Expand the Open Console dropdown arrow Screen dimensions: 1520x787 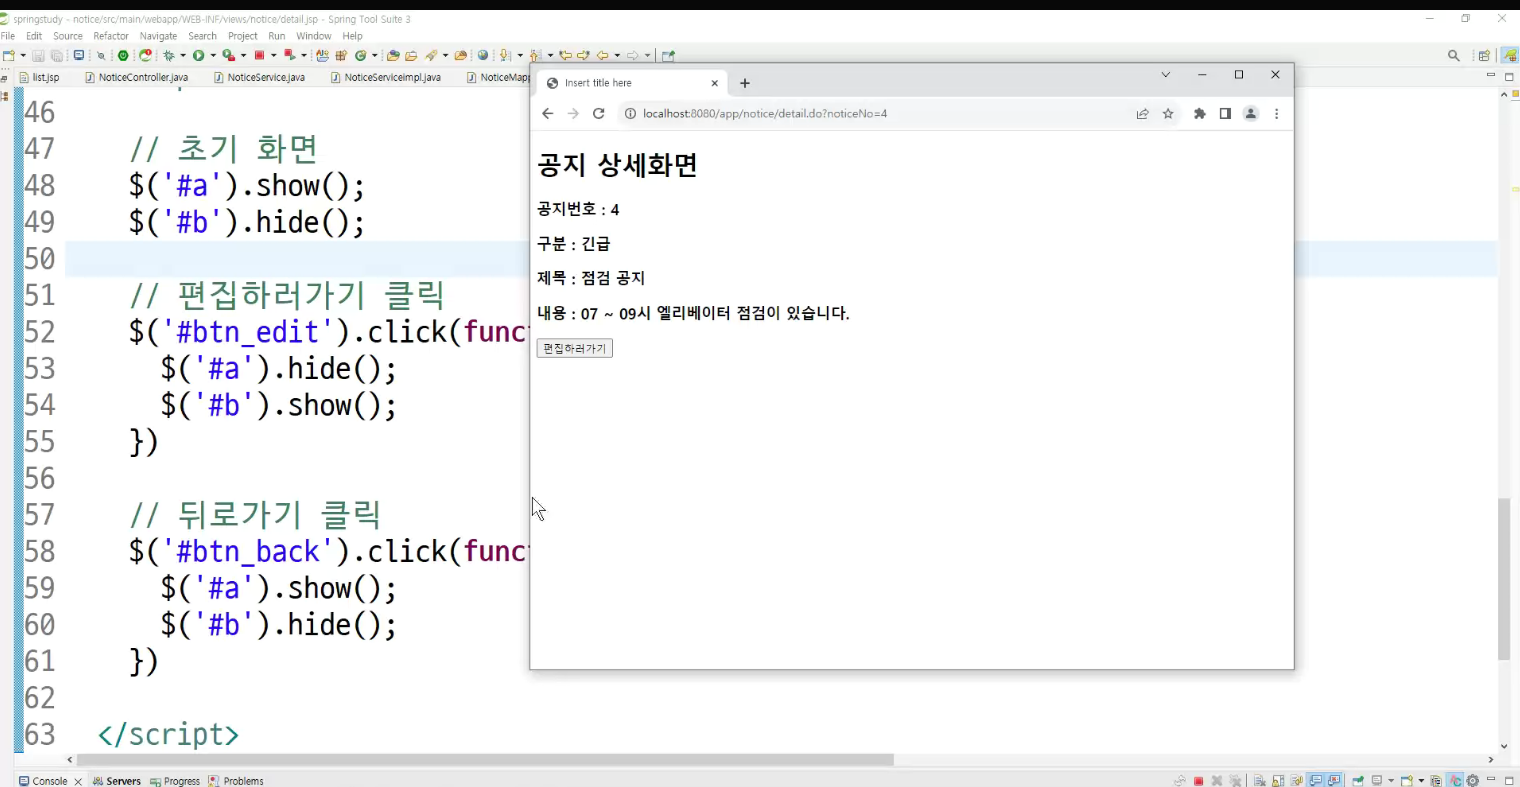1421,781
